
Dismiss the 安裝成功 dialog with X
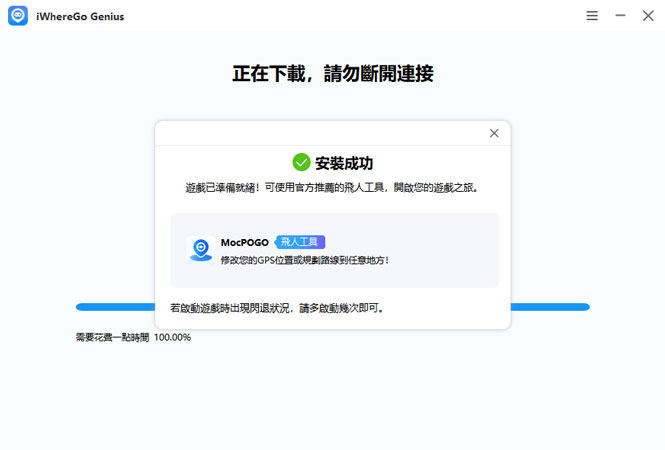tap(493, 133)
